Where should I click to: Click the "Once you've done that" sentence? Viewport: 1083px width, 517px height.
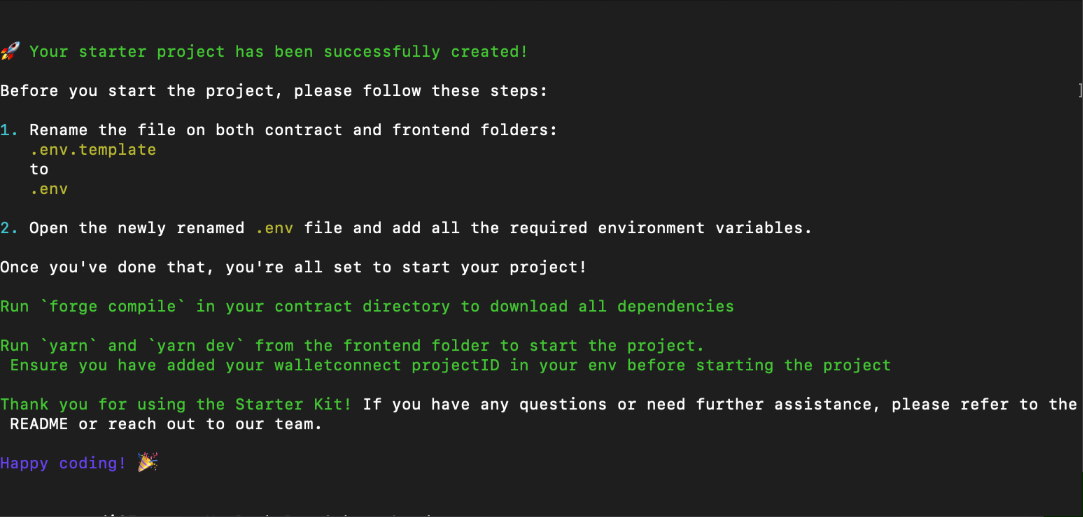(x=293, y=267)
